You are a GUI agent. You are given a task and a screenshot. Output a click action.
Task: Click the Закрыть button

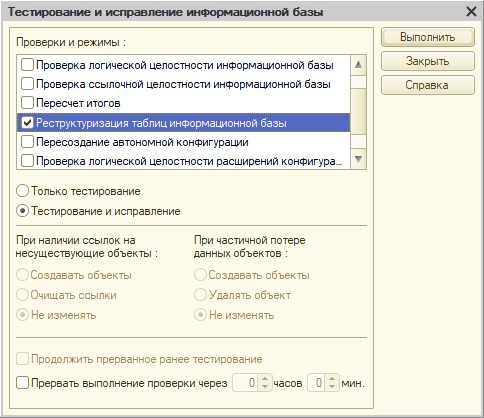(428, 61)
